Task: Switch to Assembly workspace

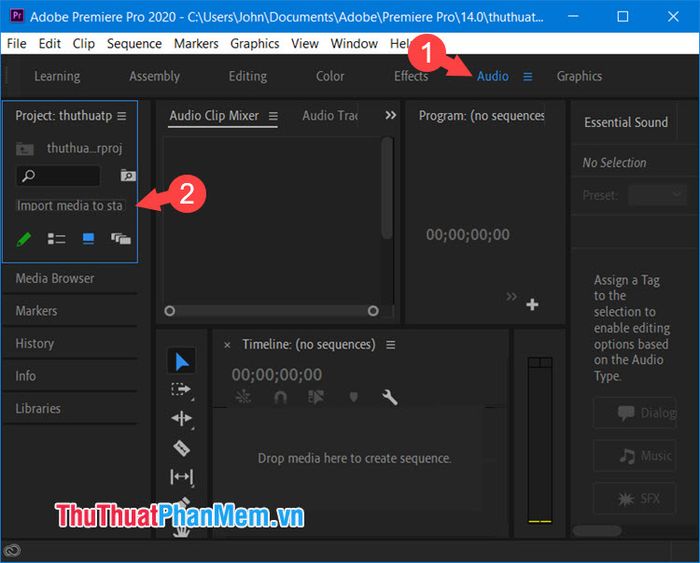Action: click(x=154, y=76)
